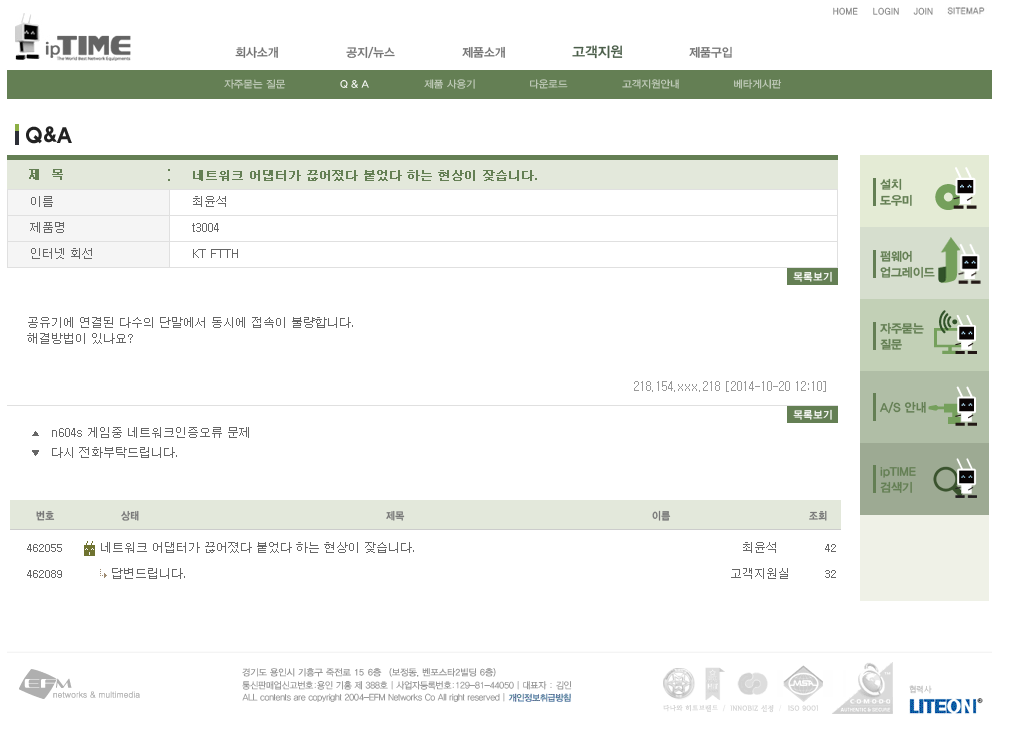Click author 고객지원실 in the list
This screenshot has width=1021, height=744.
click(759, 573)
